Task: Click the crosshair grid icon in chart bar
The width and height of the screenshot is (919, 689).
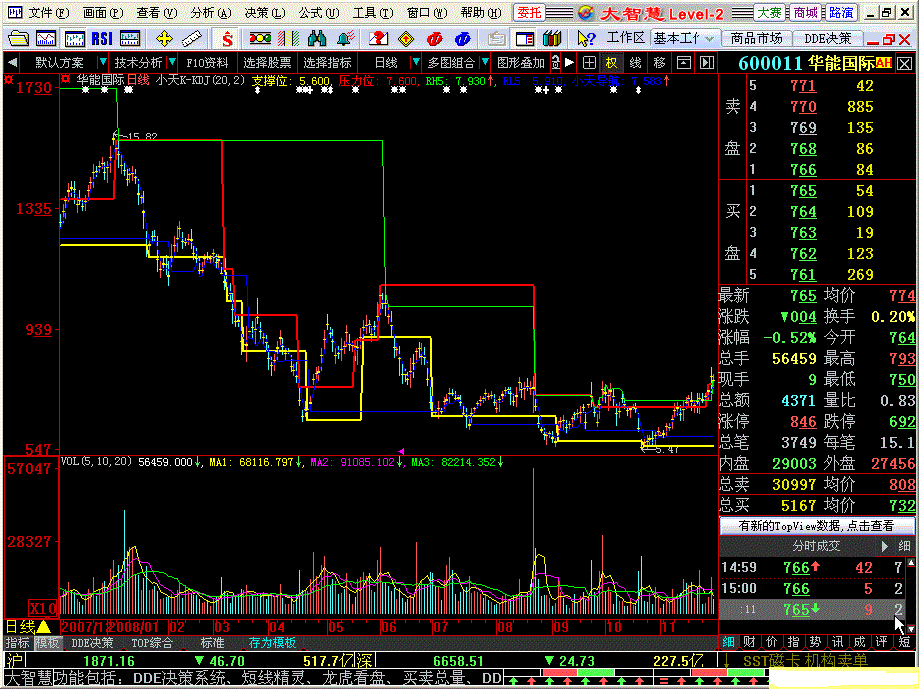Action: [x=590, y=62]
